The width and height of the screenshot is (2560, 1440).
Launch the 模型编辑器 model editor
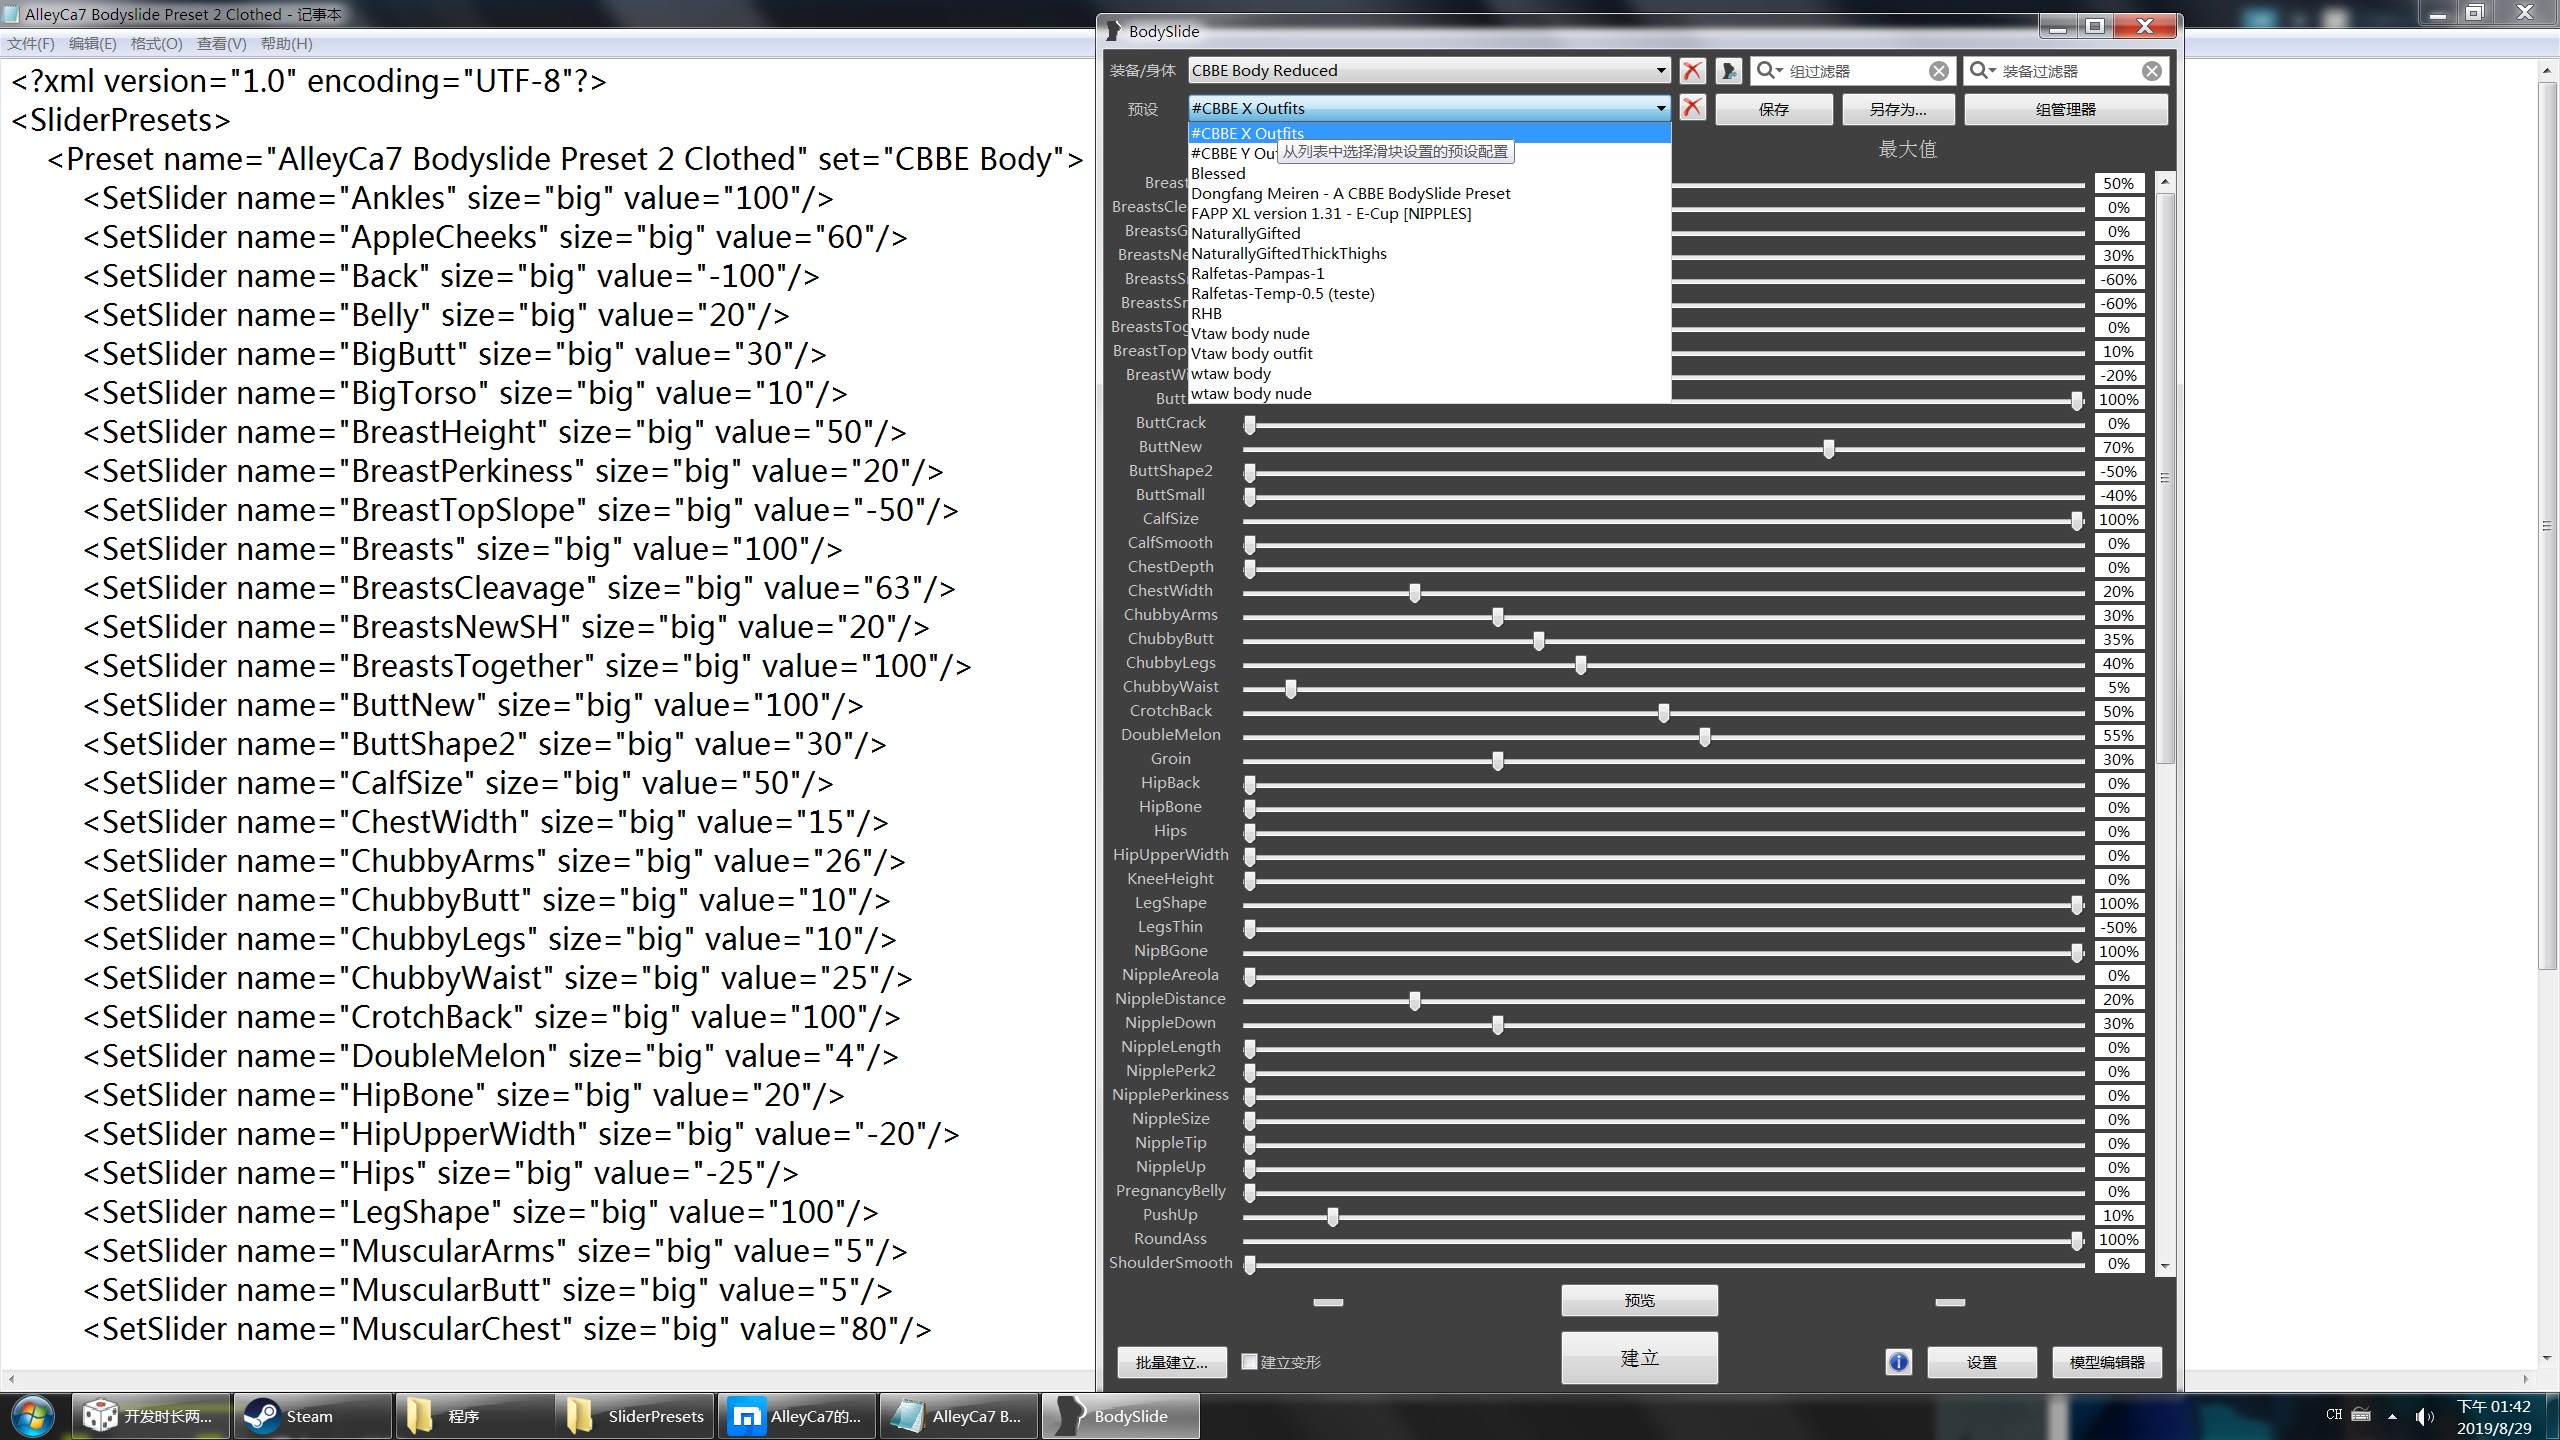click(x=2107, y=1362)
